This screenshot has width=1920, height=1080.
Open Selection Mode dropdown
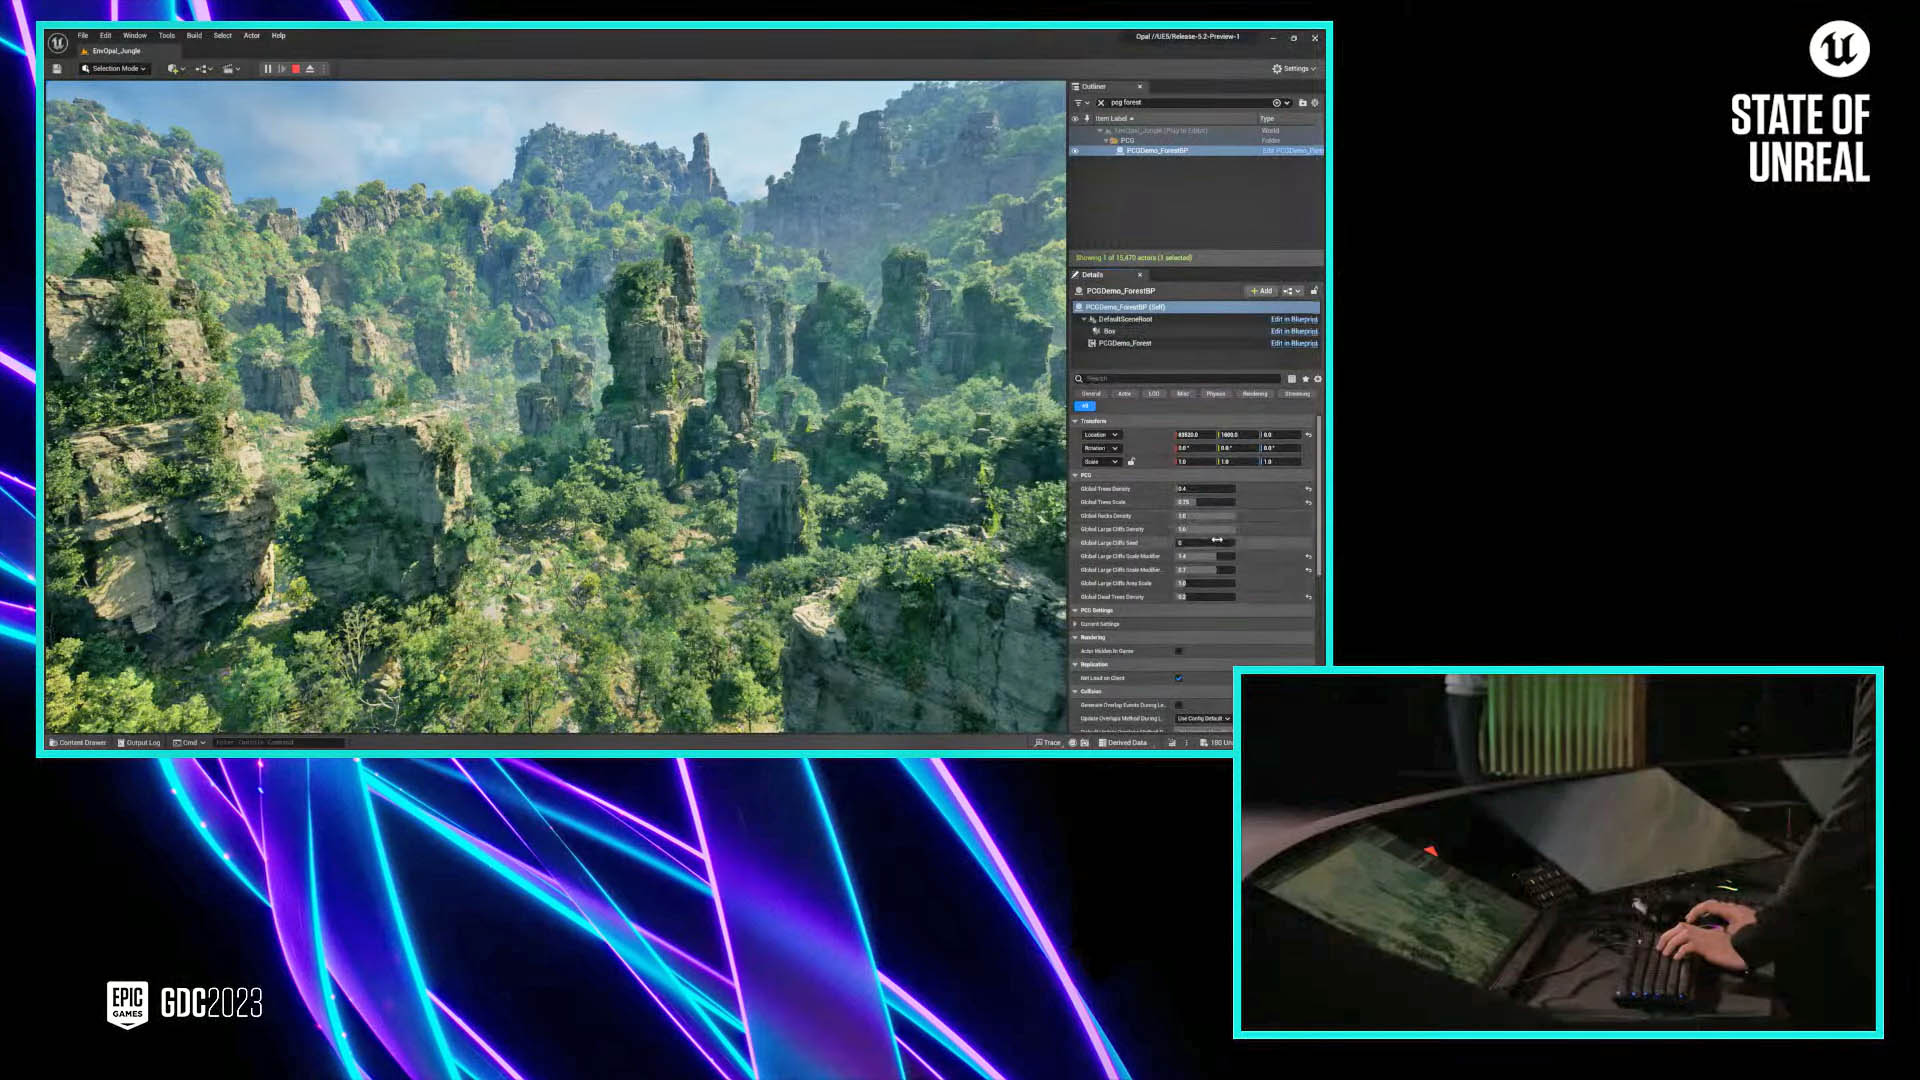coord(114,69)
